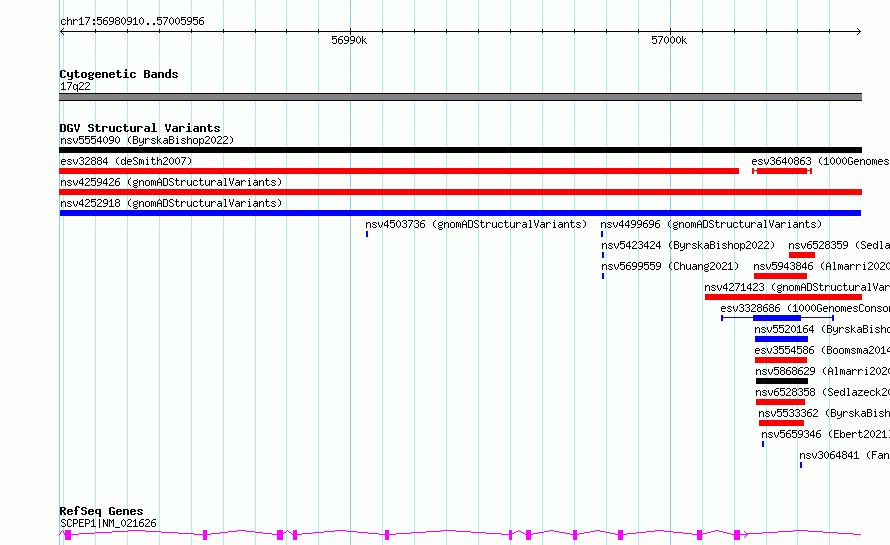890x545 pixels.
Task: Click the nsv5520164 blue variant bar
Action: [x=781, y=339]
